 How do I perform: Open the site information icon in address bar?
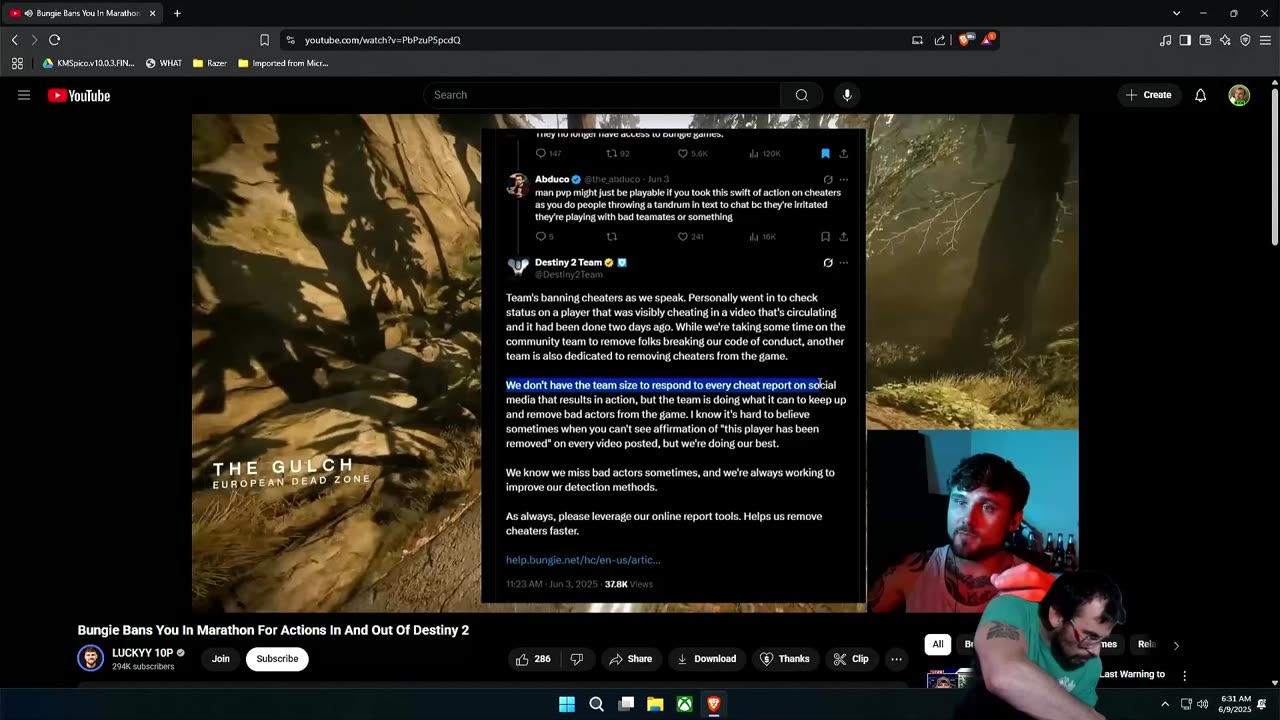click(290, 40)
